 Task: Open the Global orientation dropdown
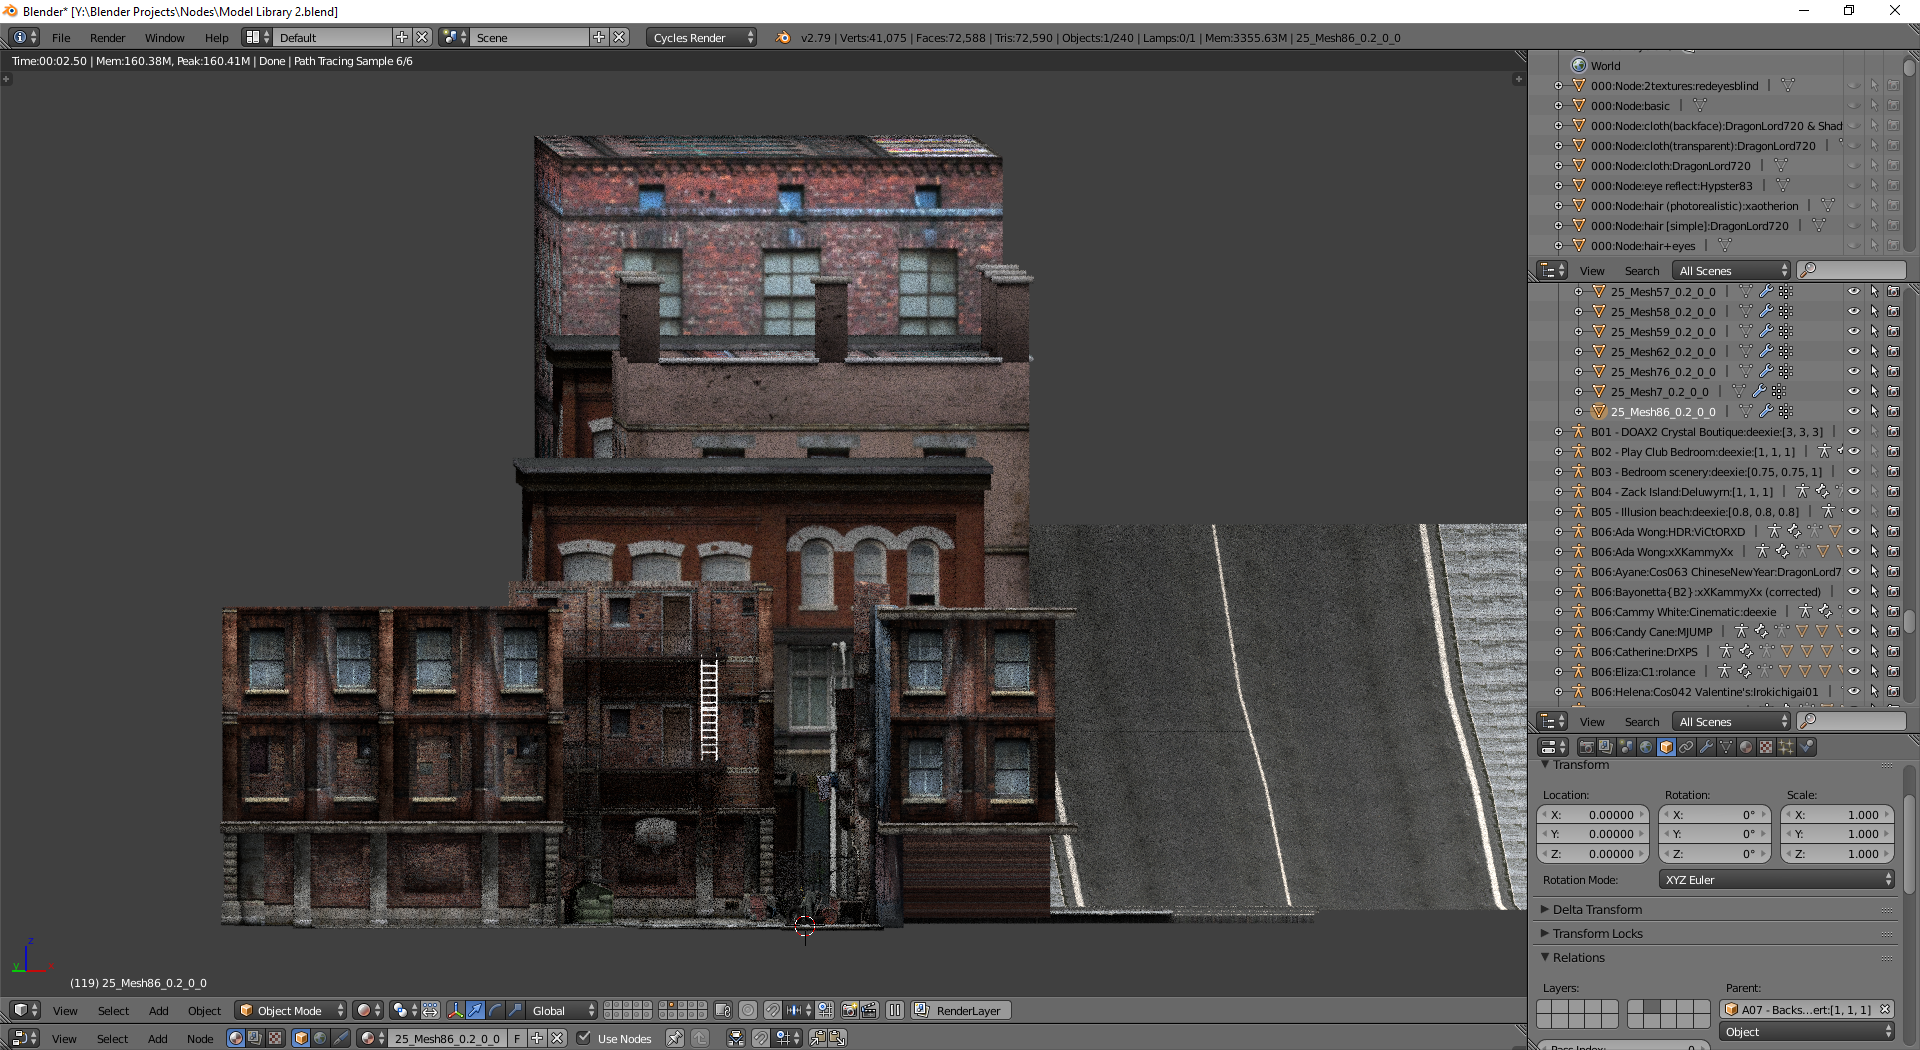click(x=563, y=1011)
